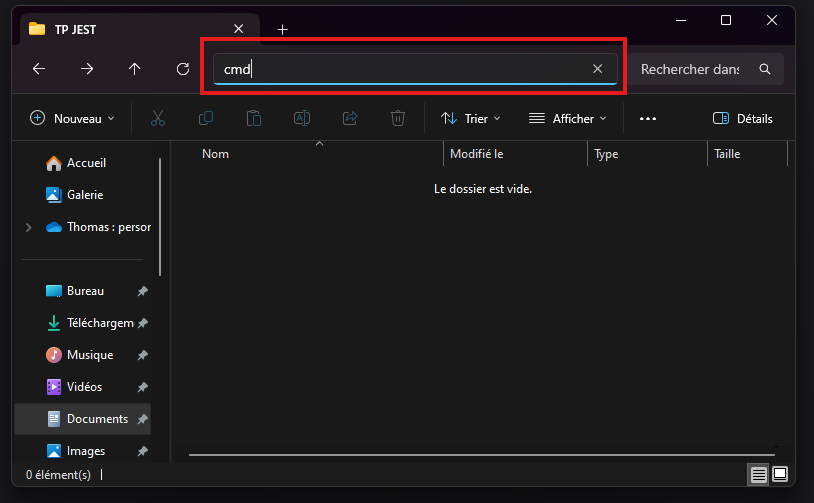
Task: Switch to large thumbnails view
Action: pos(780,473)
